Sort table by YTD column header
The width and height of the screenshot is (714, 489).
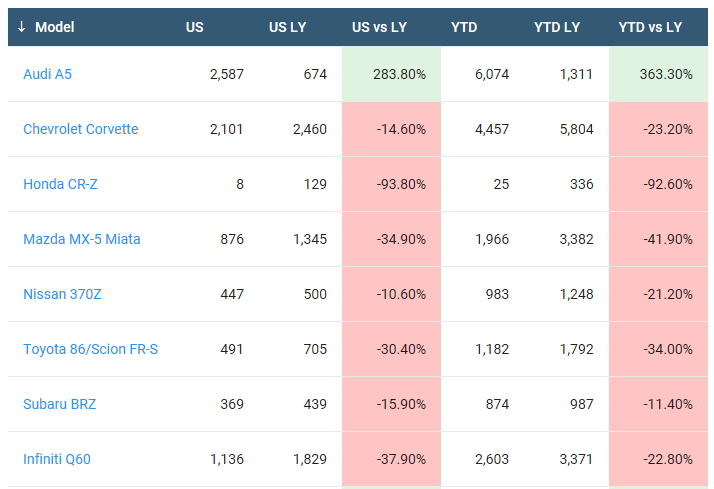coord(464,27)
